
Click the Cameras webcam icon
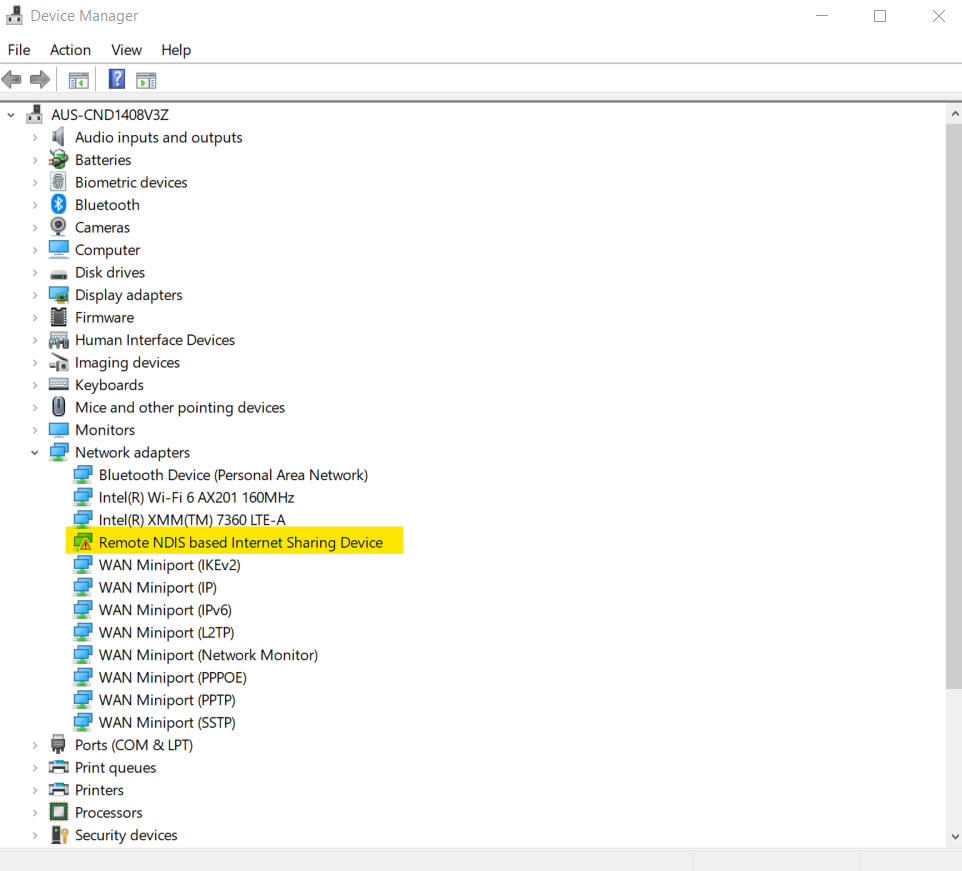point(58,227)
